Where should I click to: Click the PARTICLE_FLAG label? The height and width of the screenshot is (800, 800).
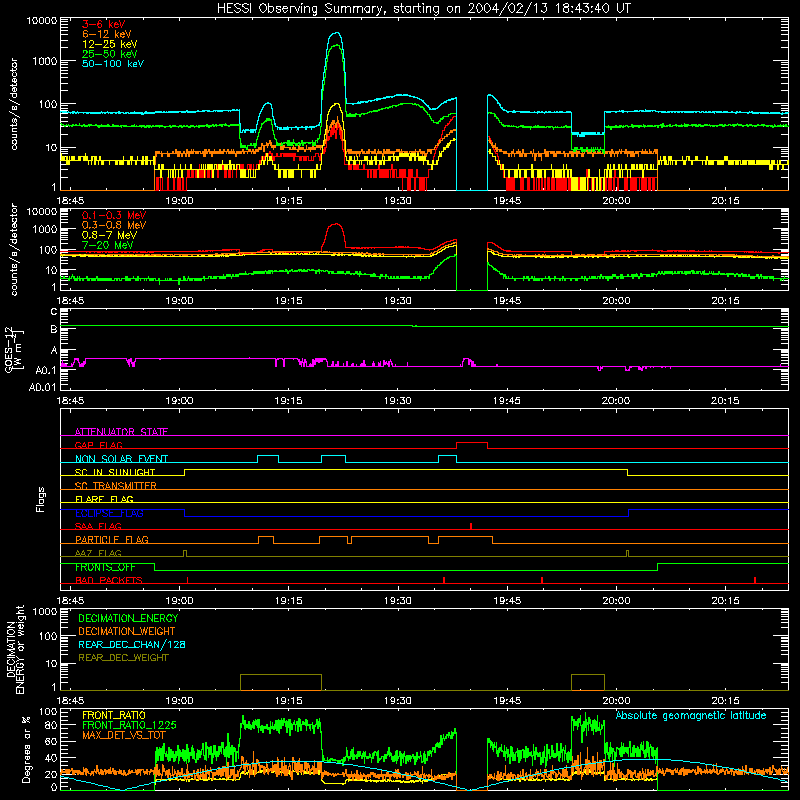112,539
